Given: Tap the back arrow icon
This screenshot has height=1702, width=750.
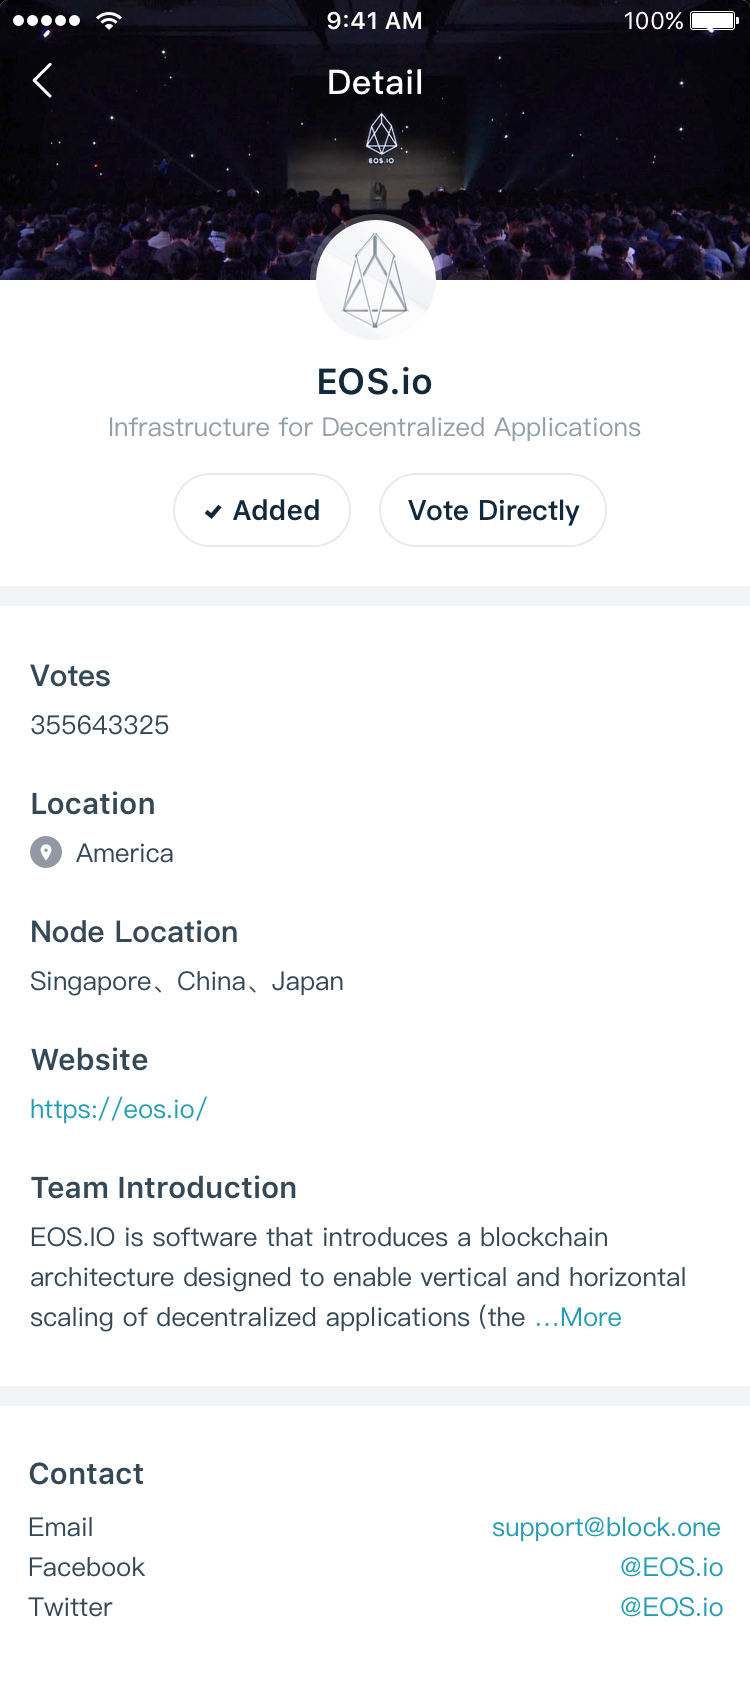Looking at the screenshot, I should [42, 81].
